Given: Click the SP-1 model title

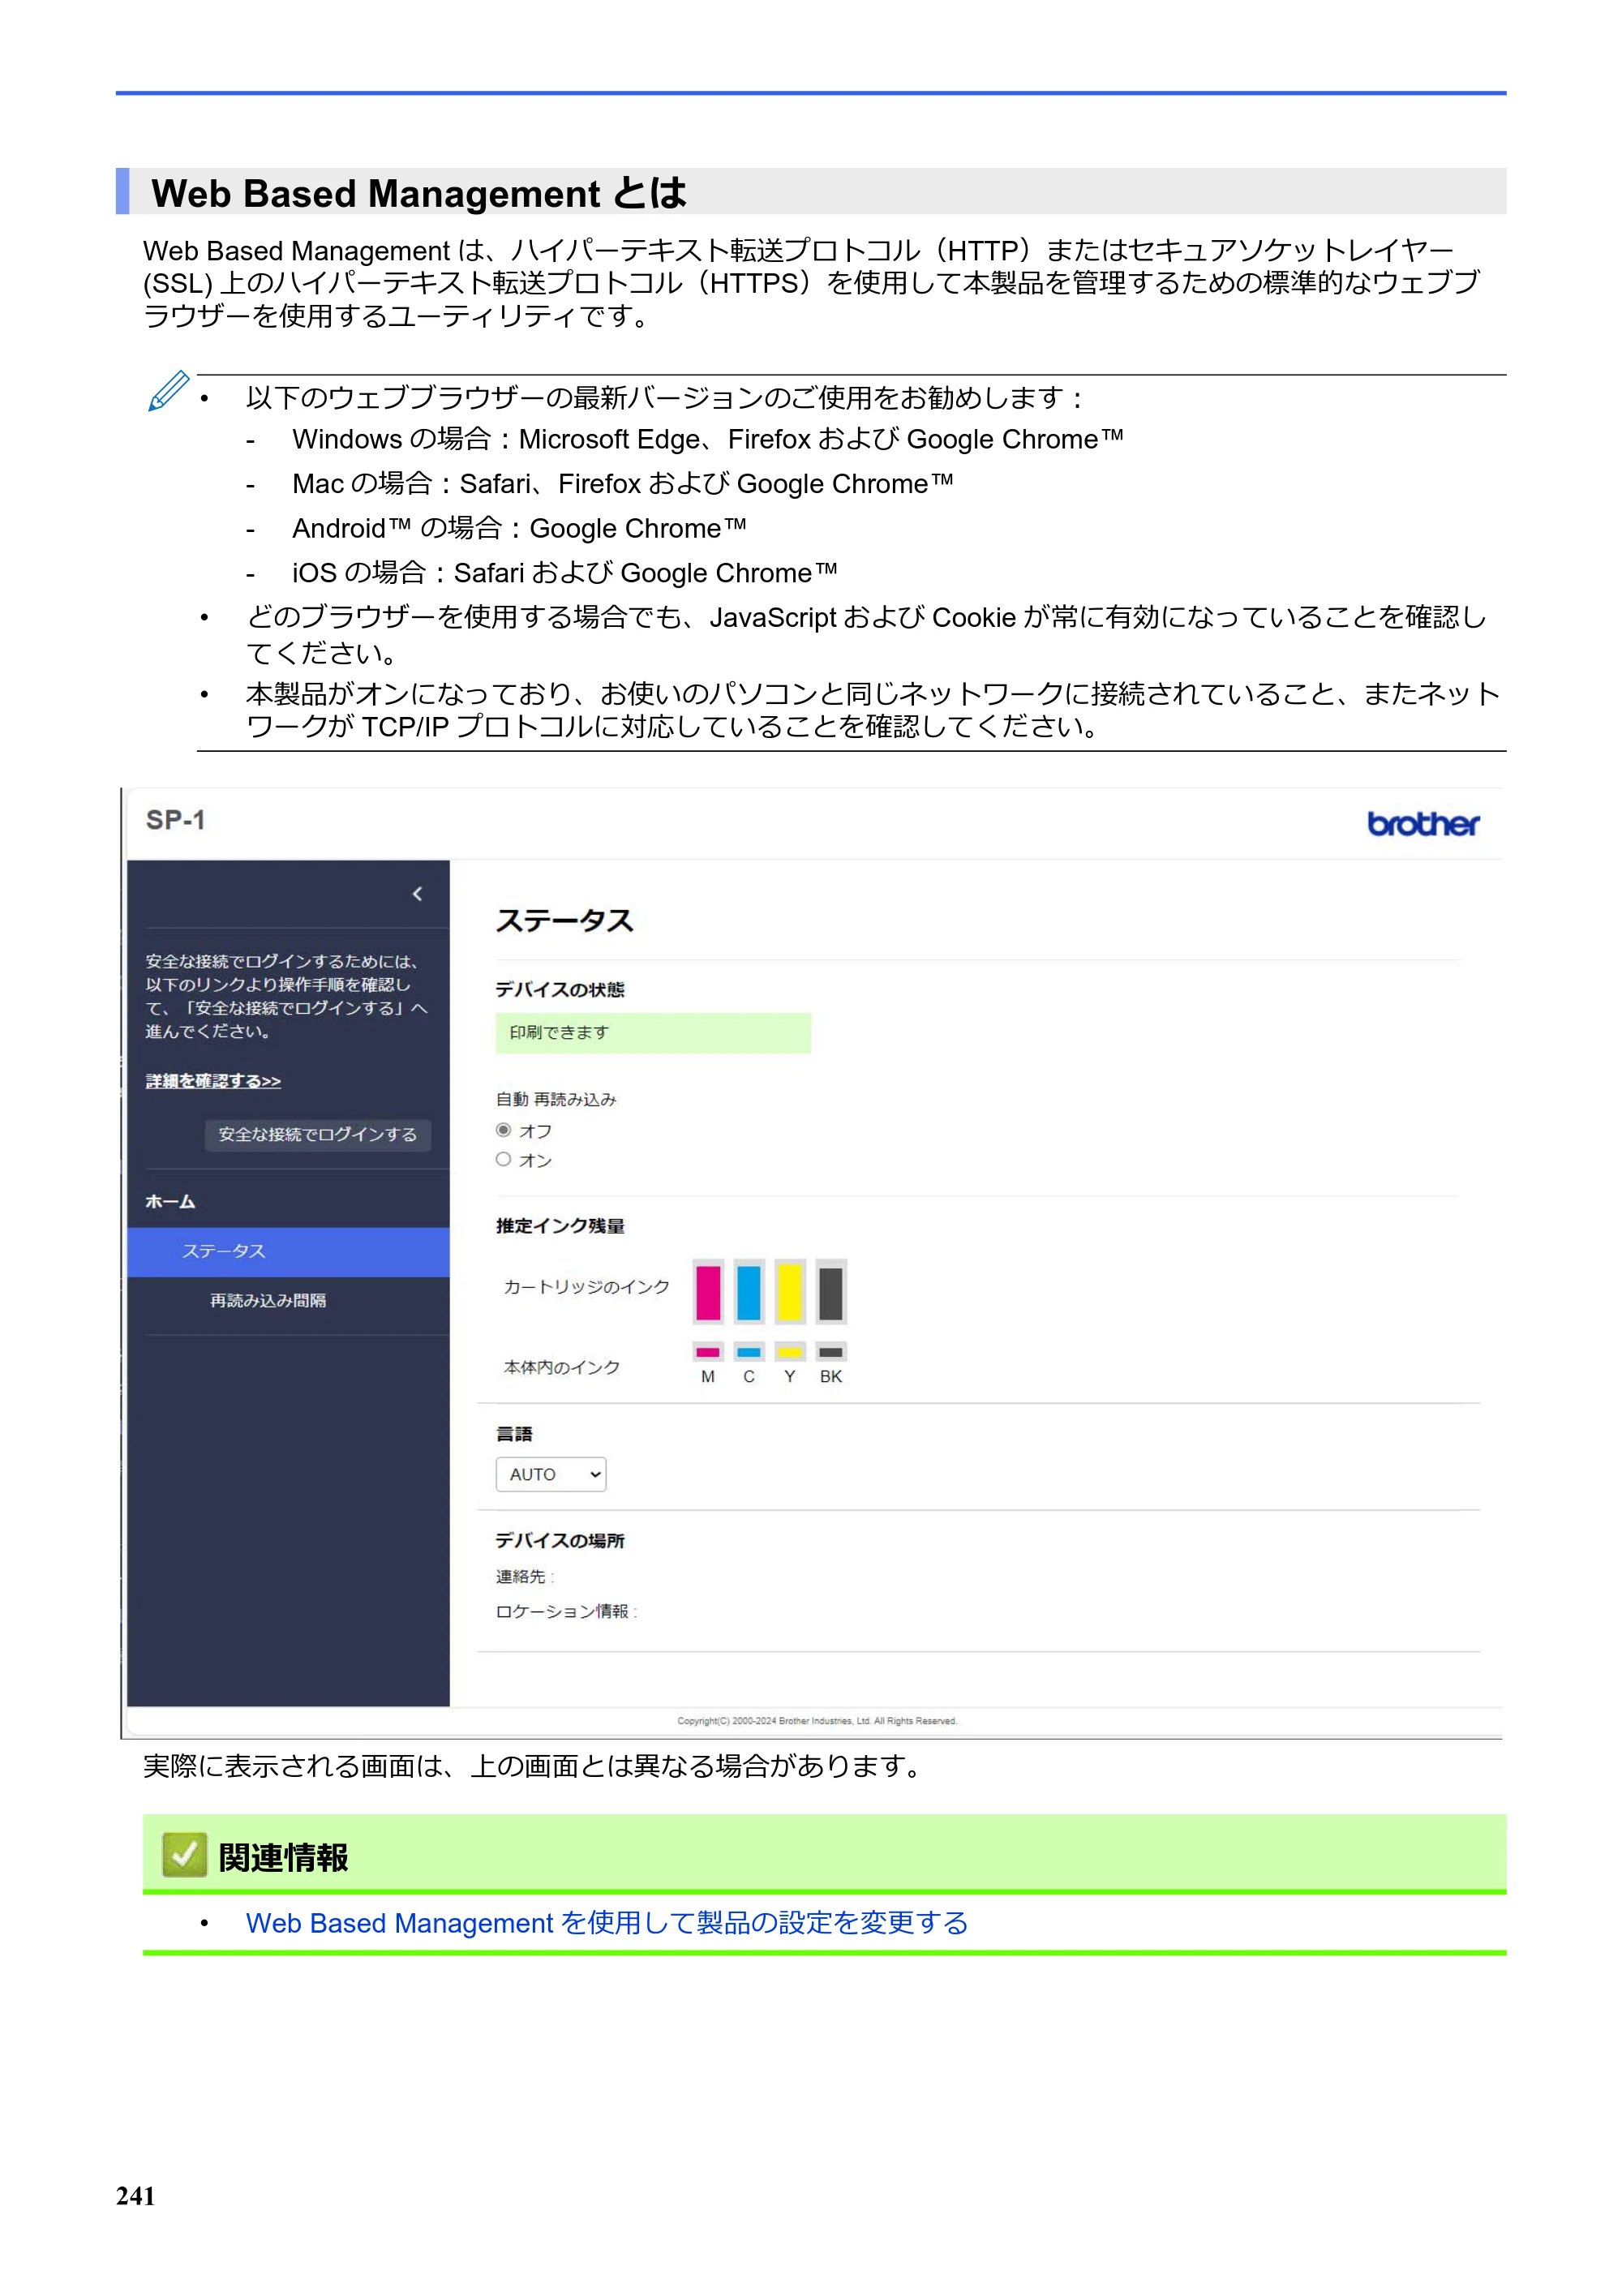Looking at the screenshot, I should (x=175, y=820).
